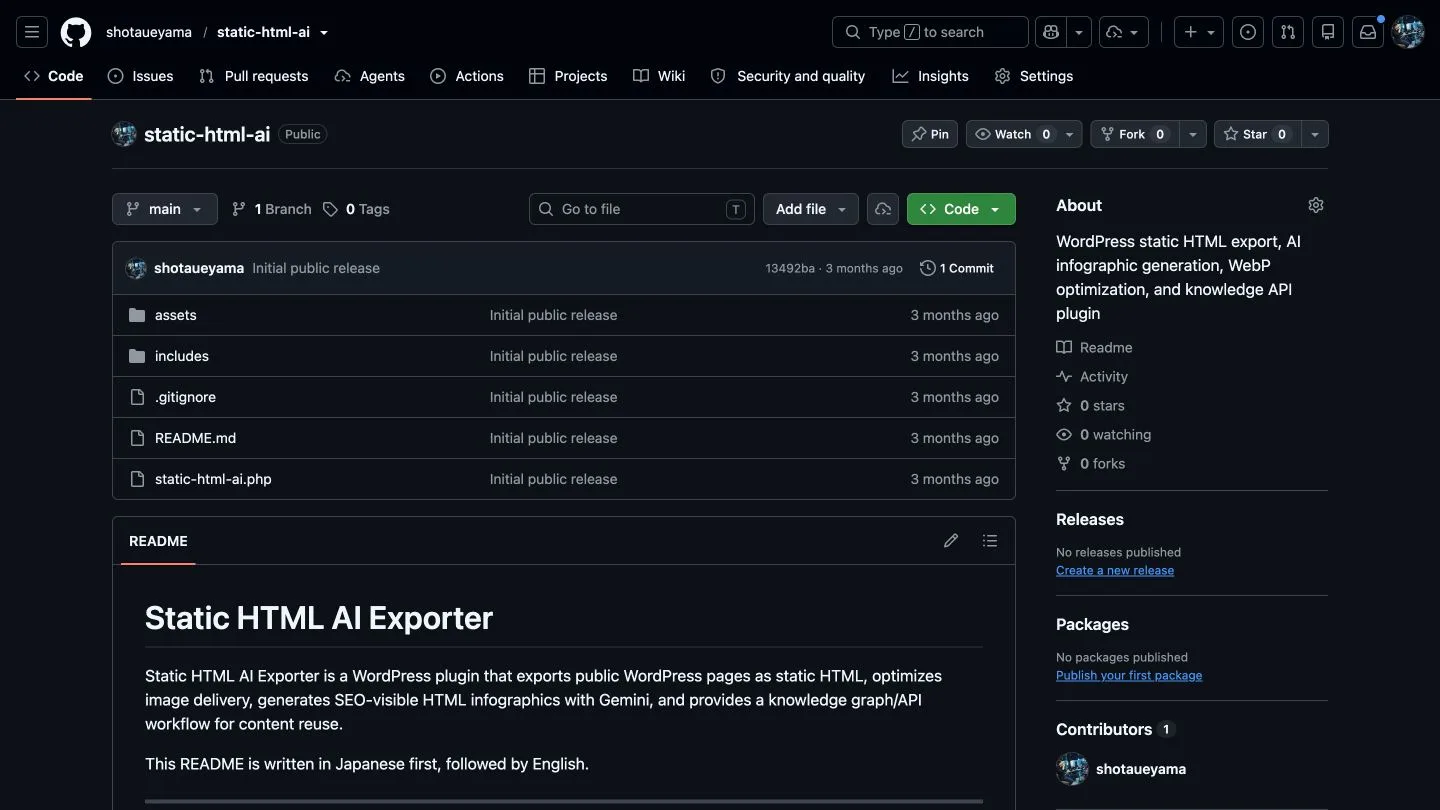Open the issues icon in top header
Screen dimensions: 1440x810
(1248, 32)
